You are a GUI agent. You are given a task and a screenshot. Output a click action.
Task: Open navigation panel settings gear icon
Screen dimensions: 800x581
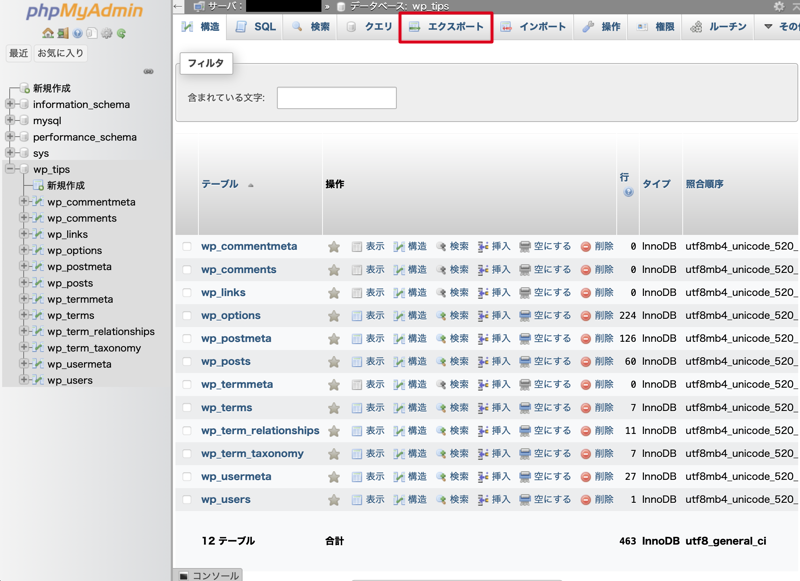107,33
